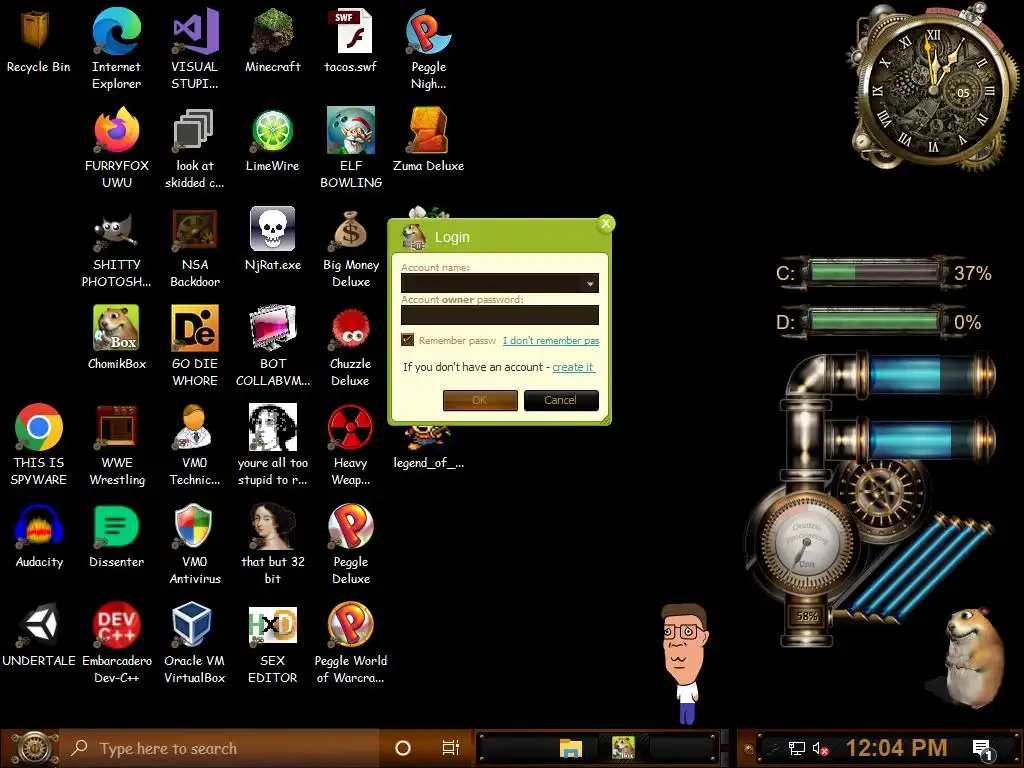Click the D: drive usage bar

pyautogui.click(x=873, y=322)
